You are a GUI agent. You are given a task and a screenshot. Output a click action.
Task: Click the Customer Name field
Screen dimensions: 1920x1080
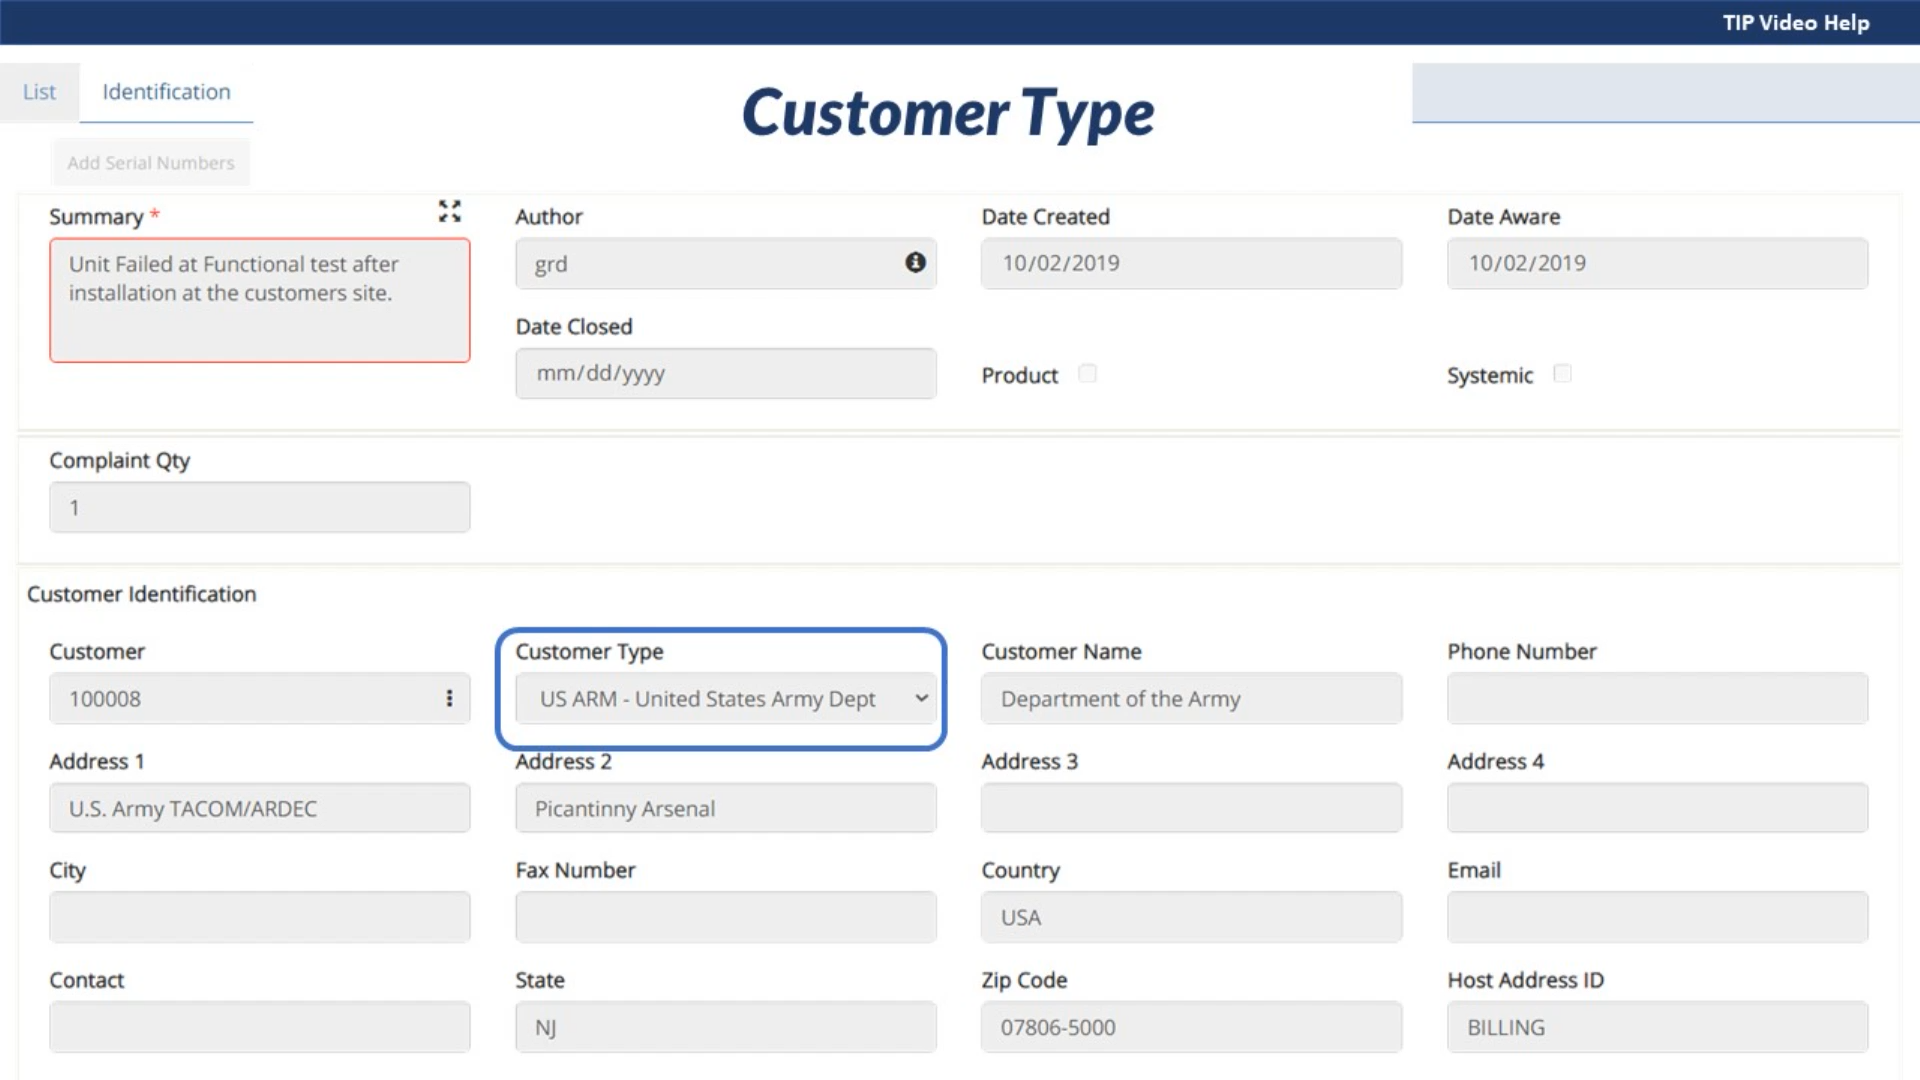pos(1190,698)
